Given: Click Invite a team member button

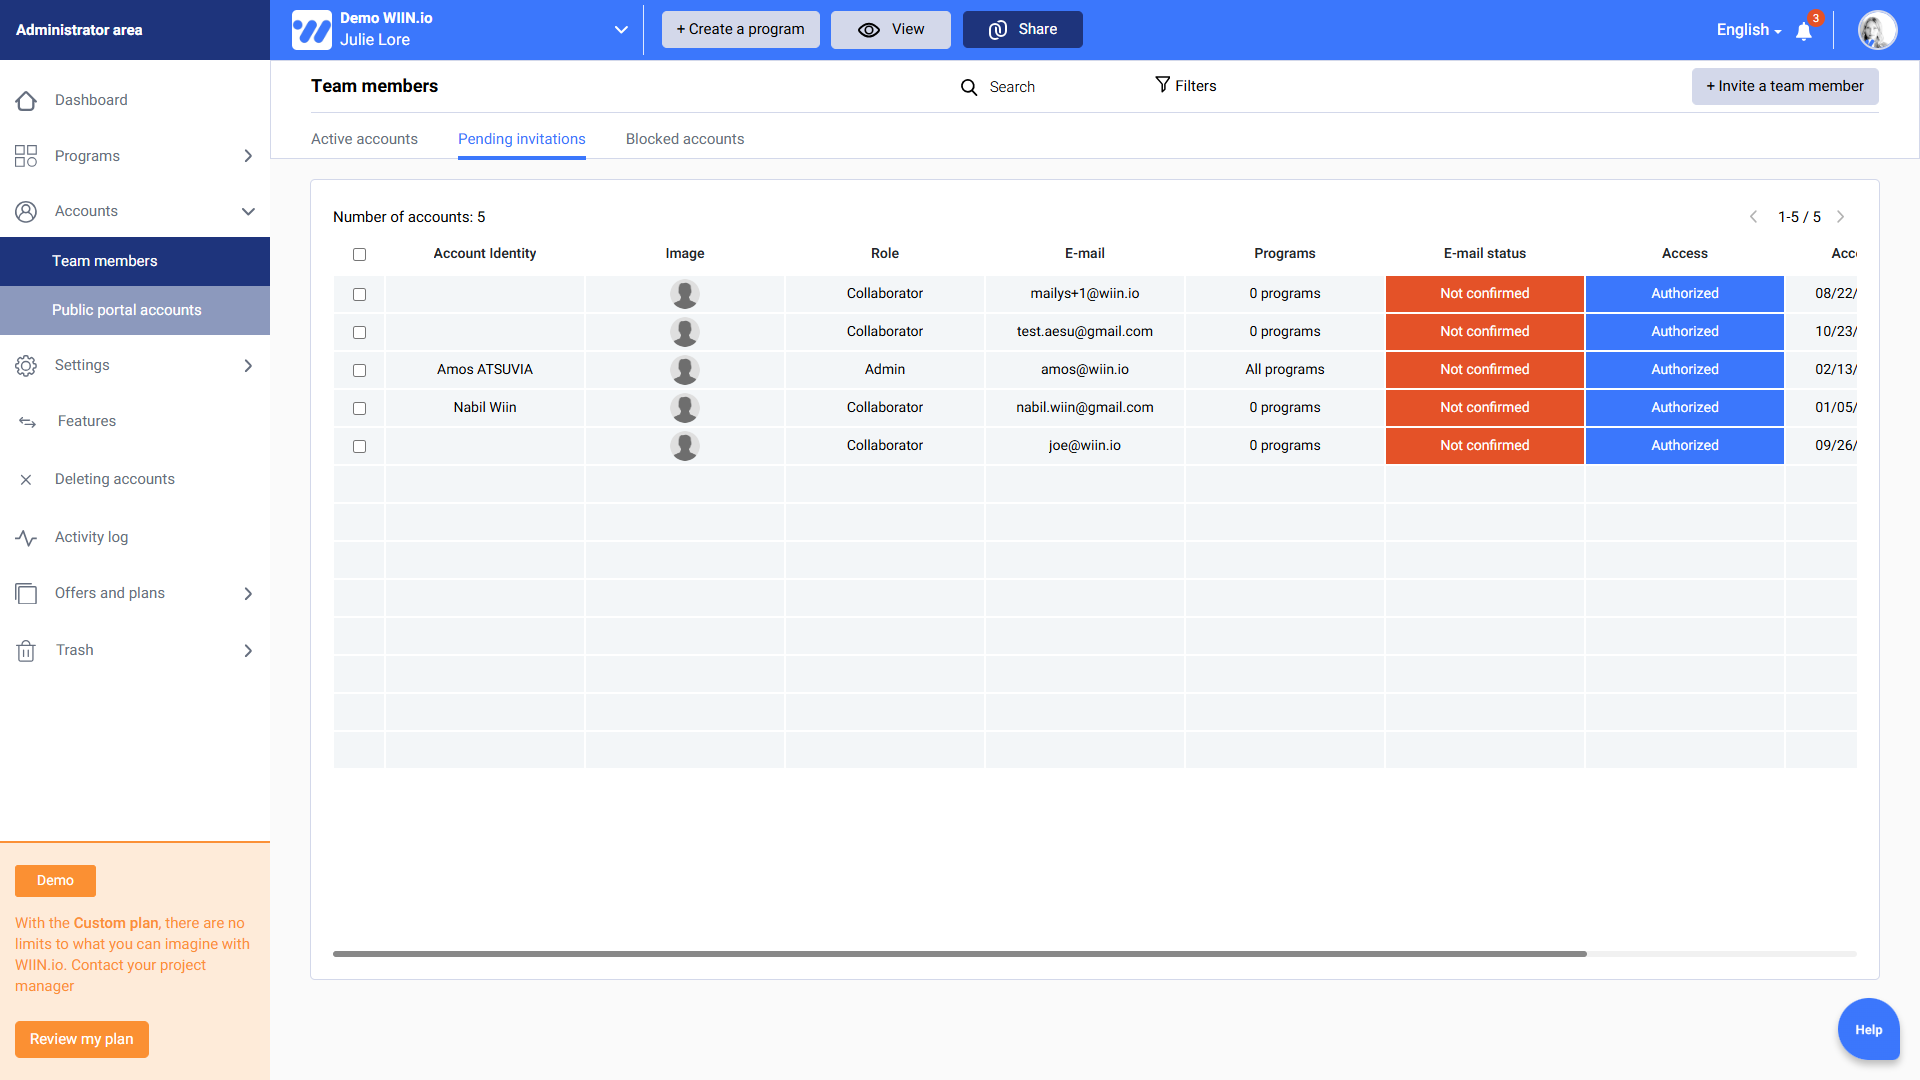Looking at the screenshot, I should tap(1784, 86).
